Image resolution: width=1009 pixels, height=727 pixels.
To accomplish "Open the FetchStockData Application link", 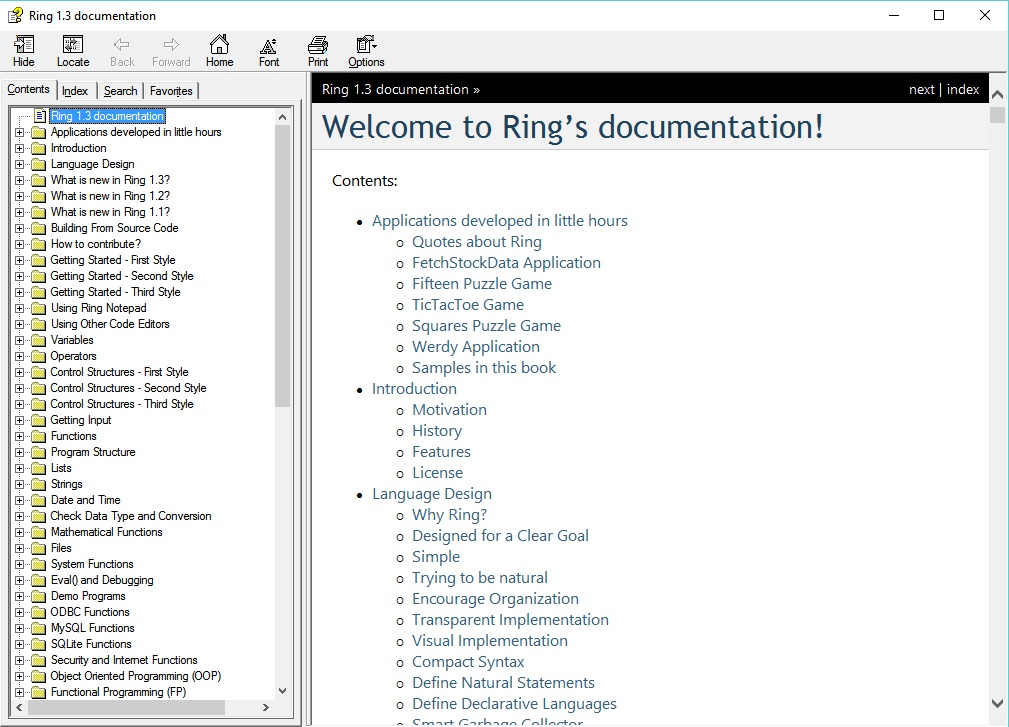I will [x=506, y=262].
